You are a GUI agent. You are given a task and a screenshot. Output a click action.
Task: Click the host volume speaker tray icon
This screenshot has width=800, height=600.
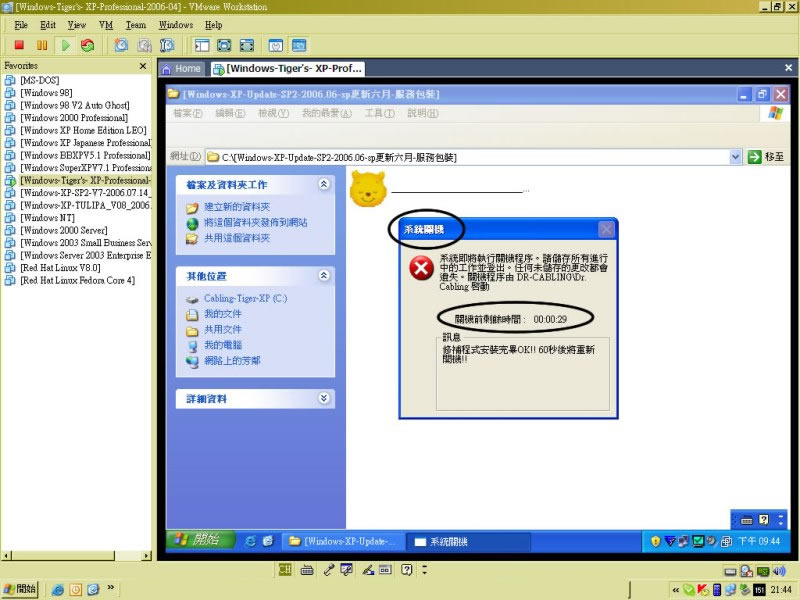[780, 571]
